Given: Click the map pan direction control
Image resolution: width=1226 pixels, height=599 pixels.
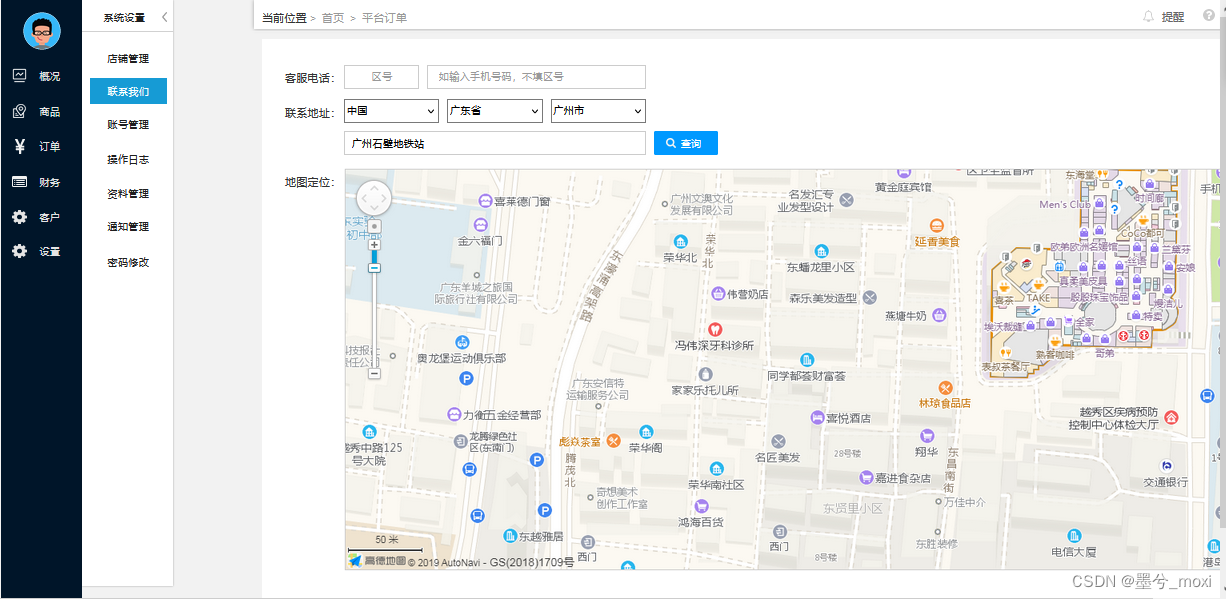Looking at the screenshot, I should point(373,198).
